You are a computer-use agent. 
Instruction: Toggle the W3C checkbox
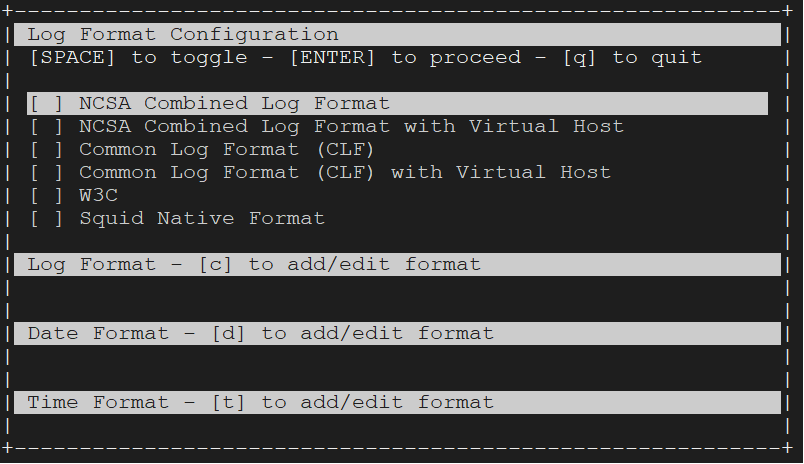[x=46, y=196]
